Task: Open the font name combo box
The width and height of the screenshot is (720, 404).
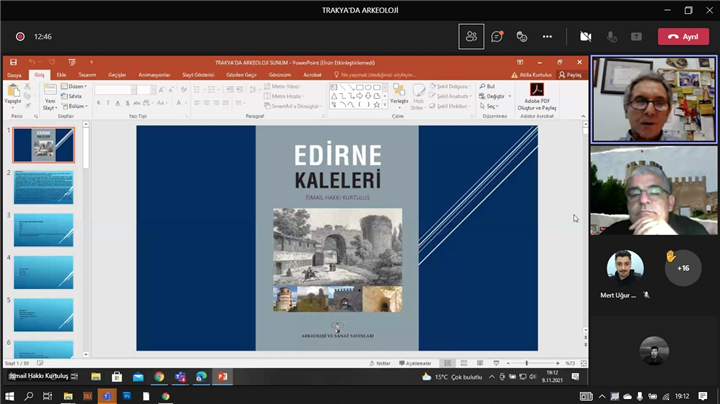Action: coord(115,90)
